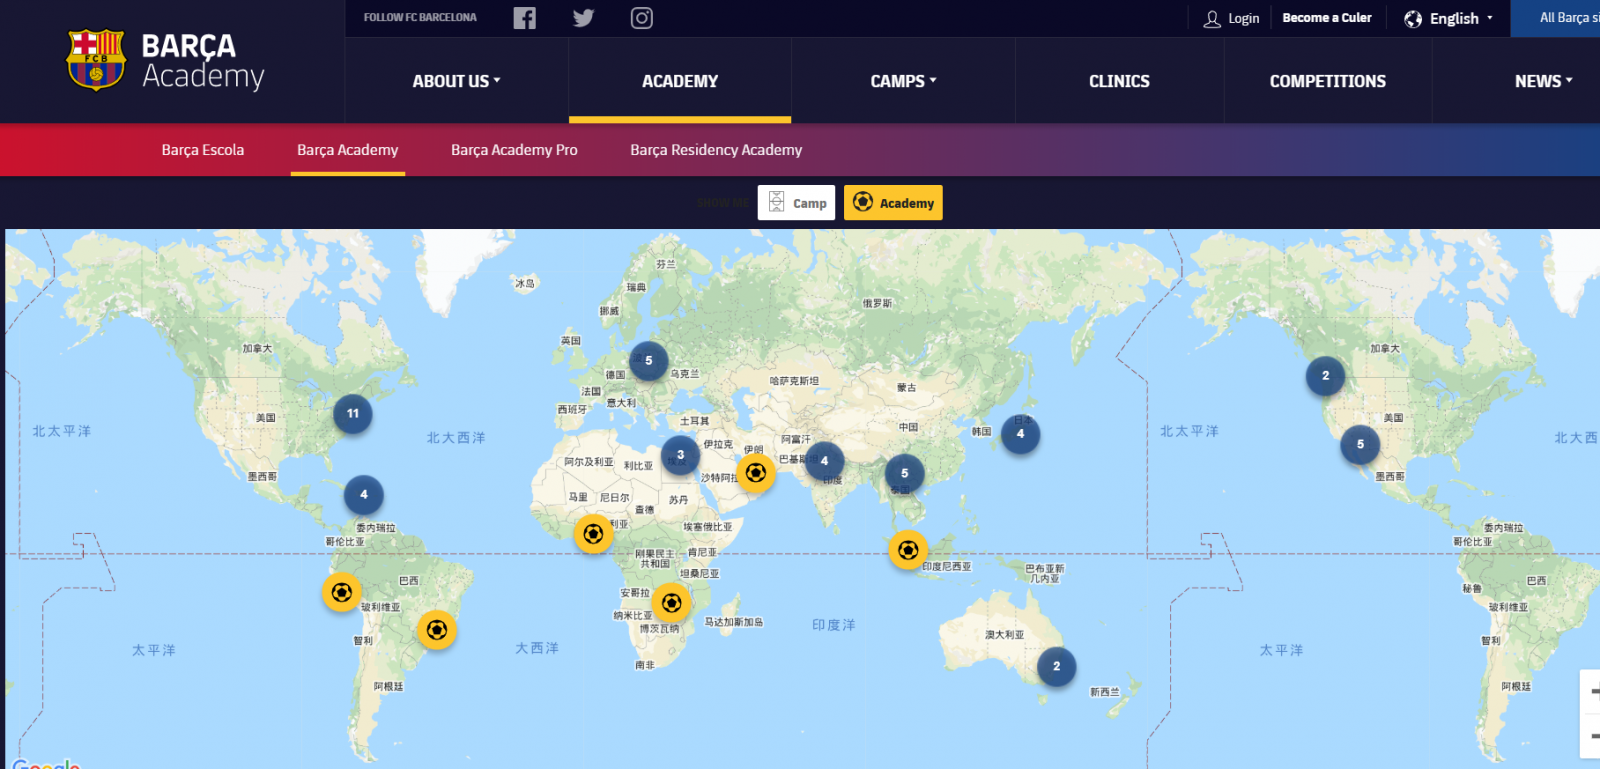Open the English language dropdown
The height and width of the screenshot is (769, 1600).
[1448, 19]
